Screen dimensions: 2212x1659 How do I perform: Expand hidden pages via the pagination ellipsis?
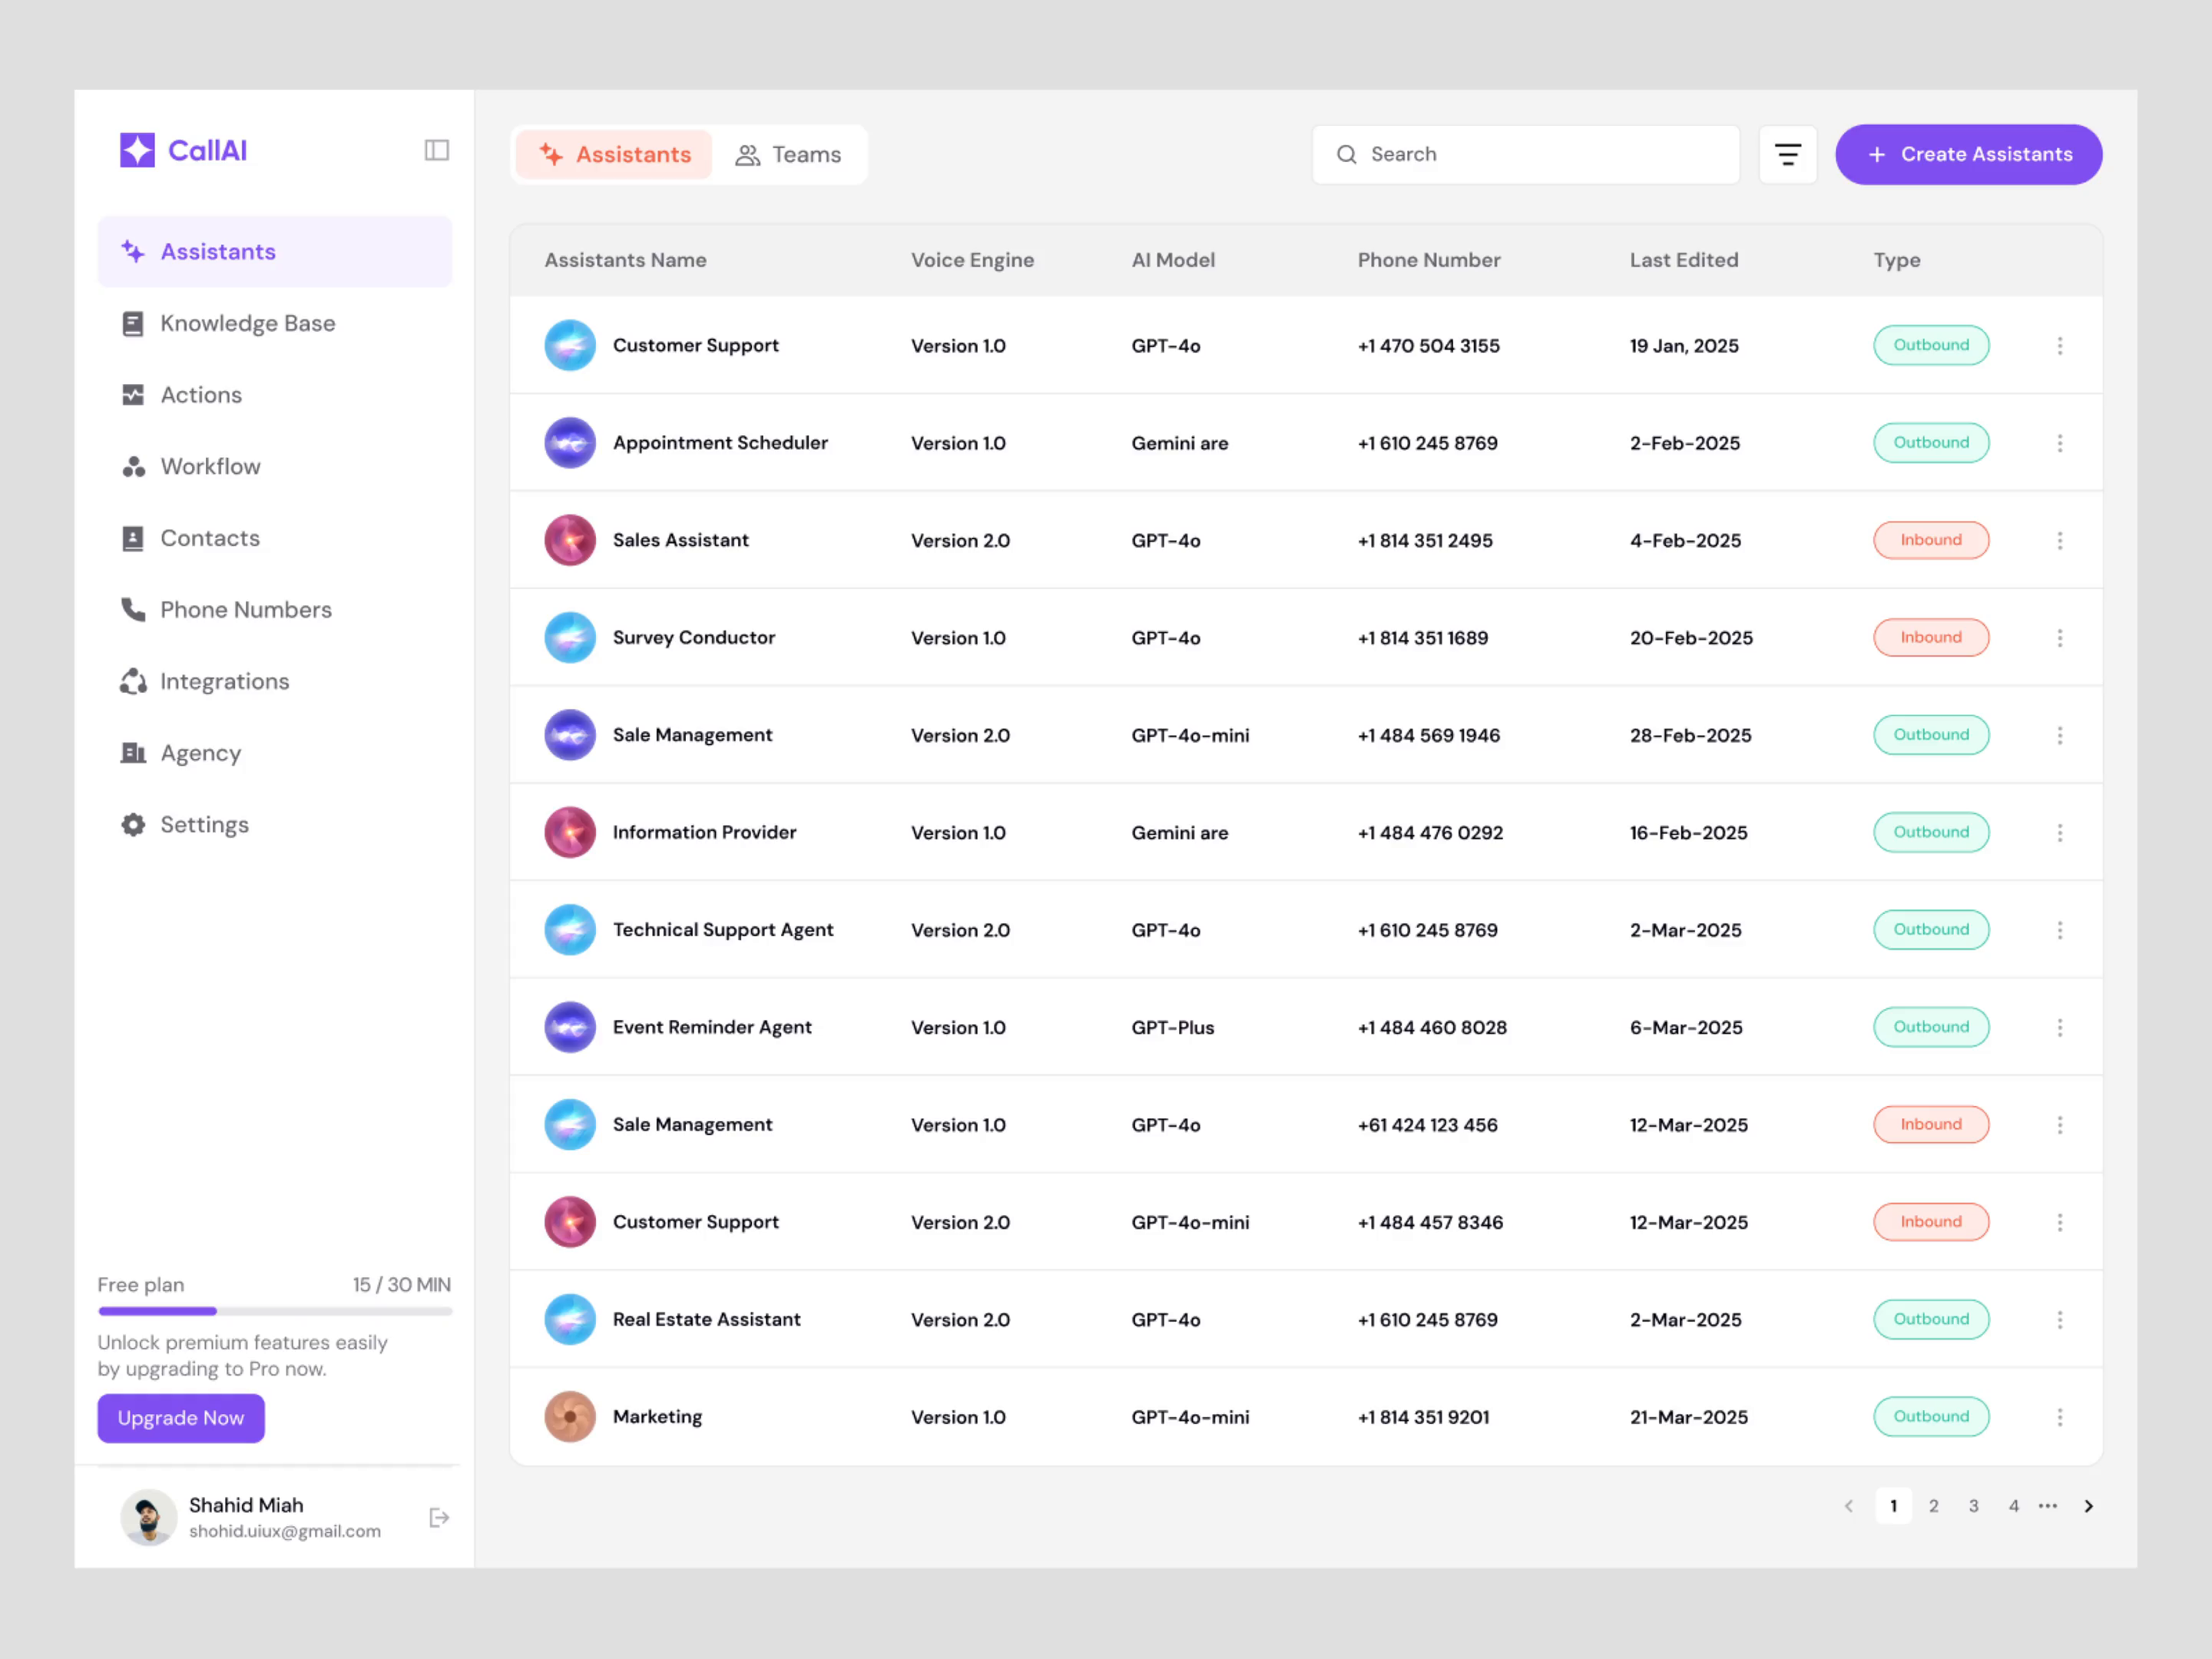point(2048,1505)
